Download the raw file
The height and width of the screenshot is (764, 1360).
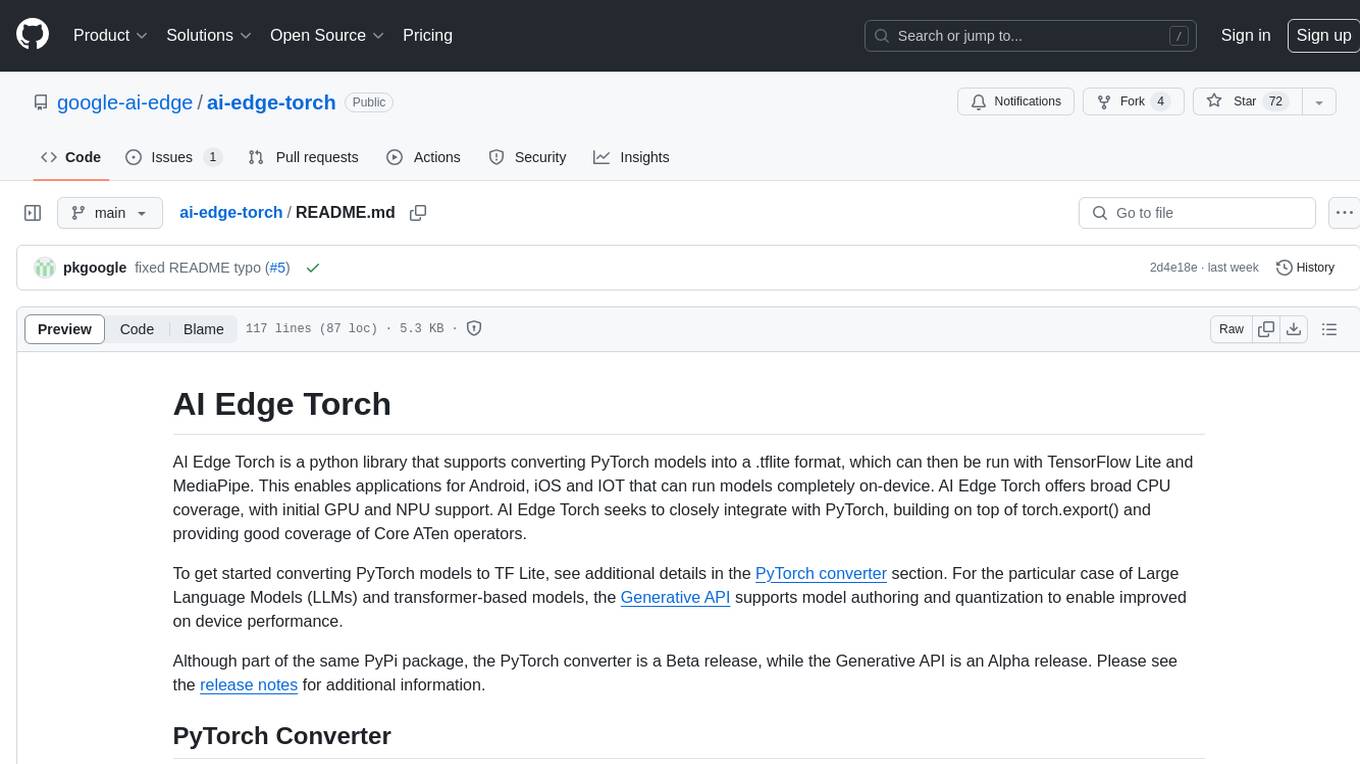1293,329
